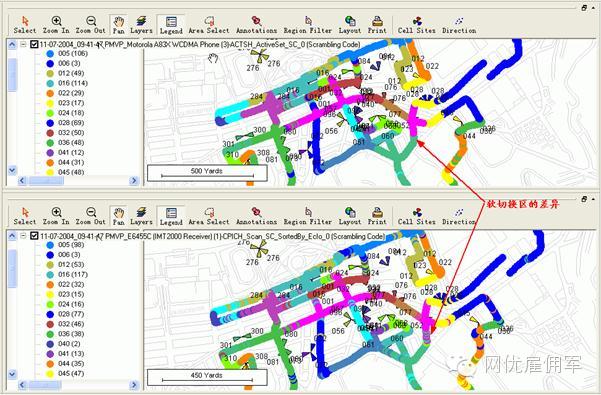Click the top legend scroll-down arrow
This screenshot has width=601, height=395.
tap(12, 170)
